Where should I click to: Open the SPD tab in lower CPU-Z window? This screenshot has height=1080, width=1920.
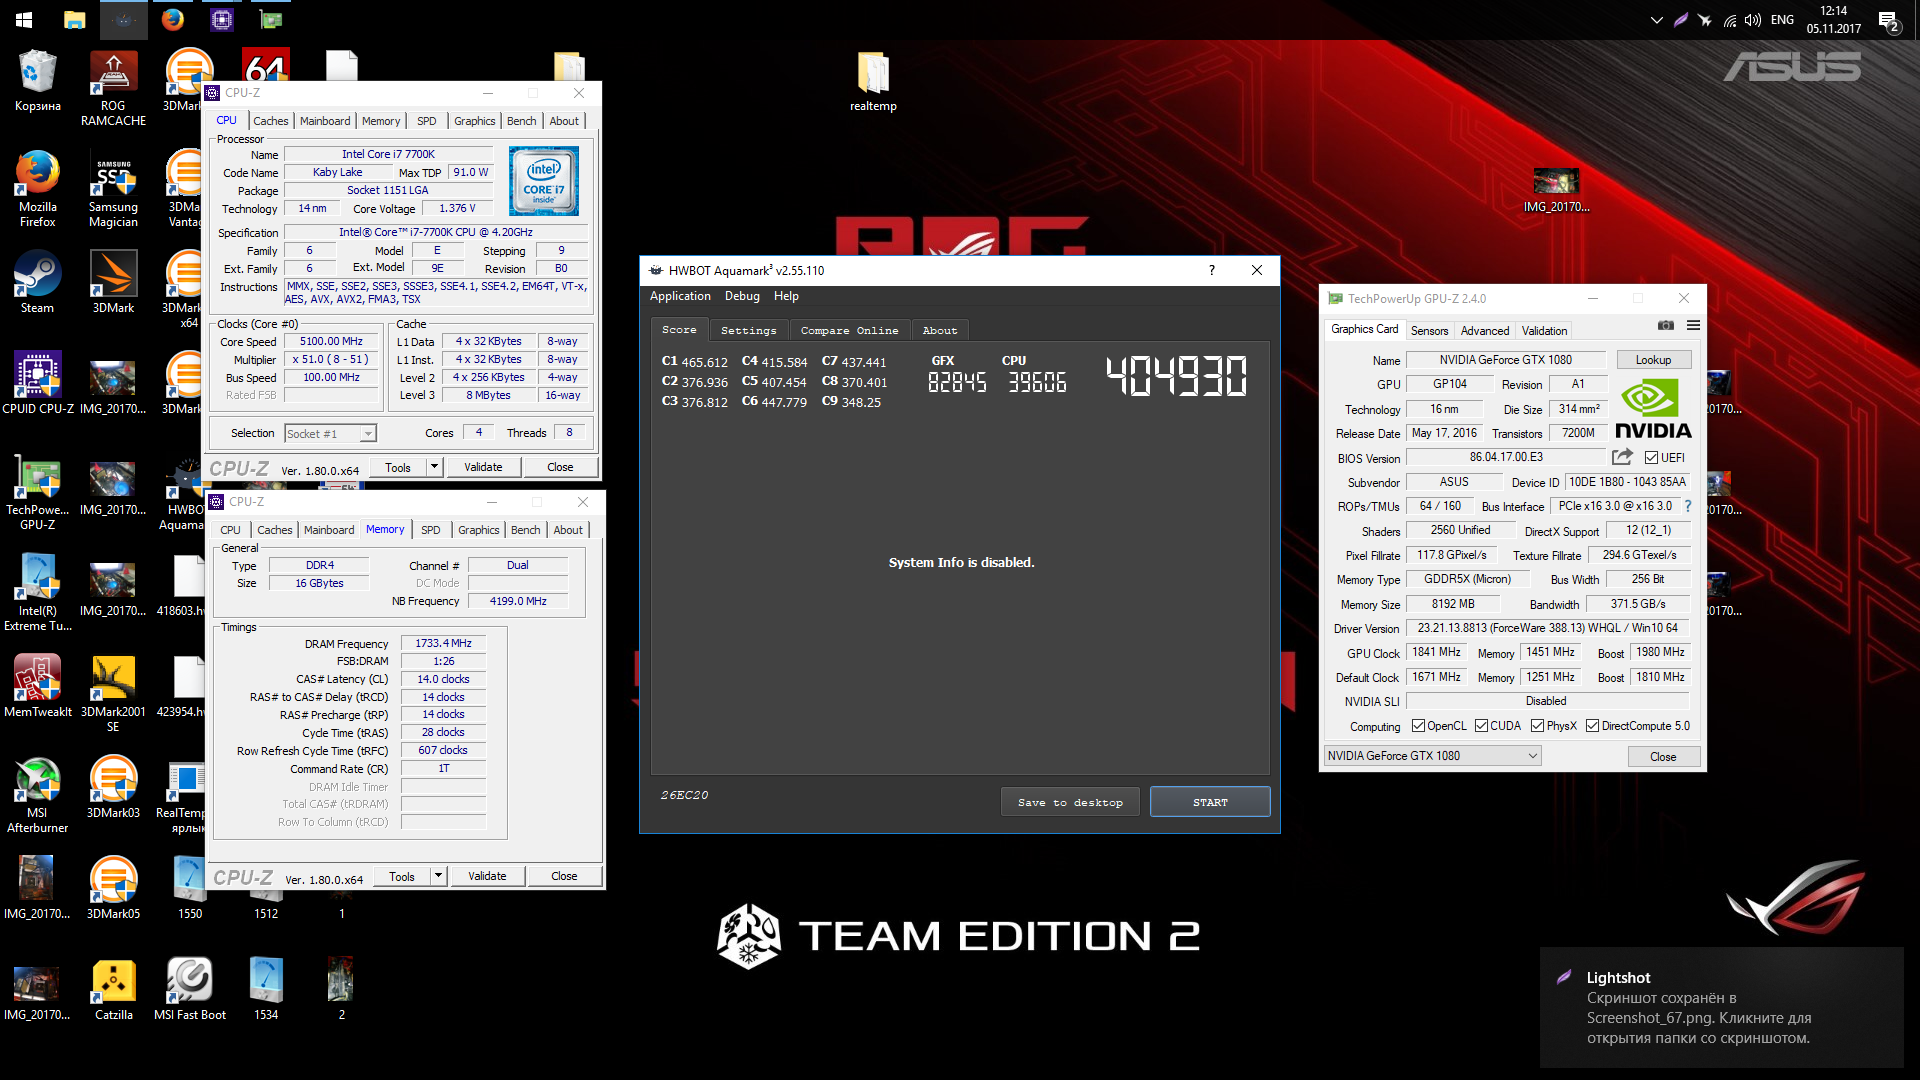(x=431, y=530)
